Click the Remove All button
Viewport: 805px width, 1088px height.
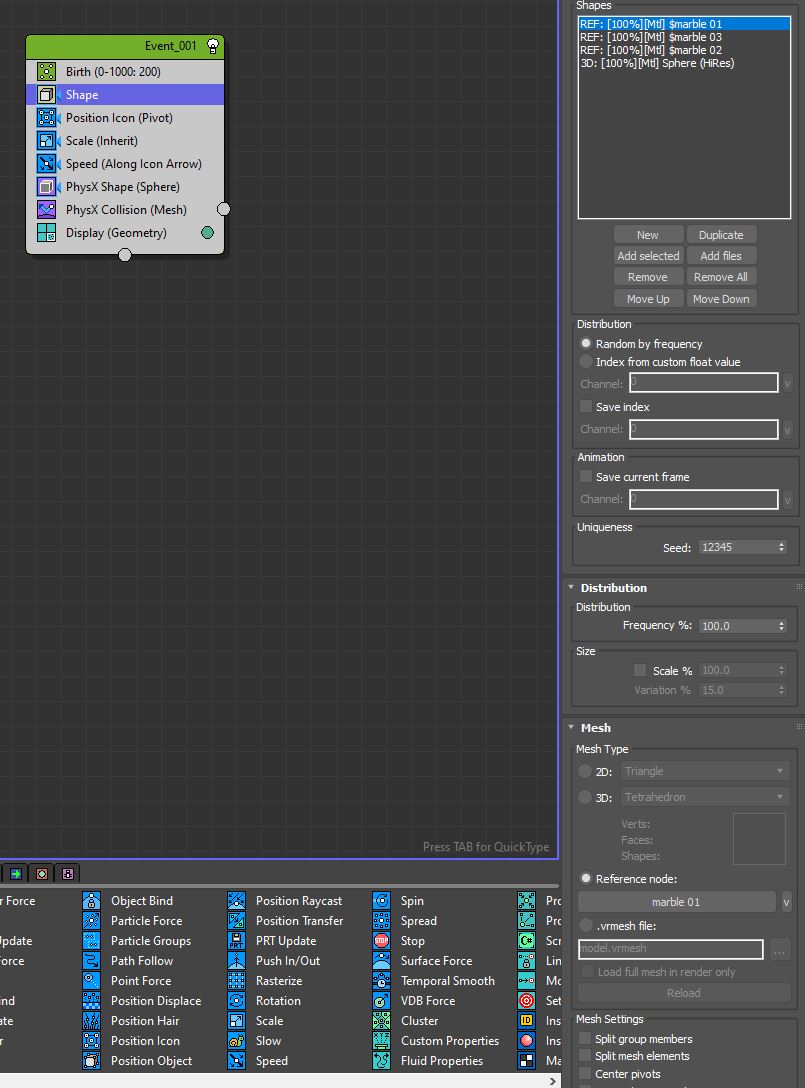click(720, 277)
